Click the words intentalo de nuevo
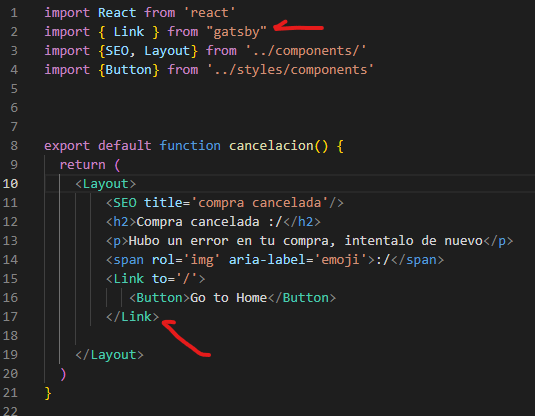 414,241
